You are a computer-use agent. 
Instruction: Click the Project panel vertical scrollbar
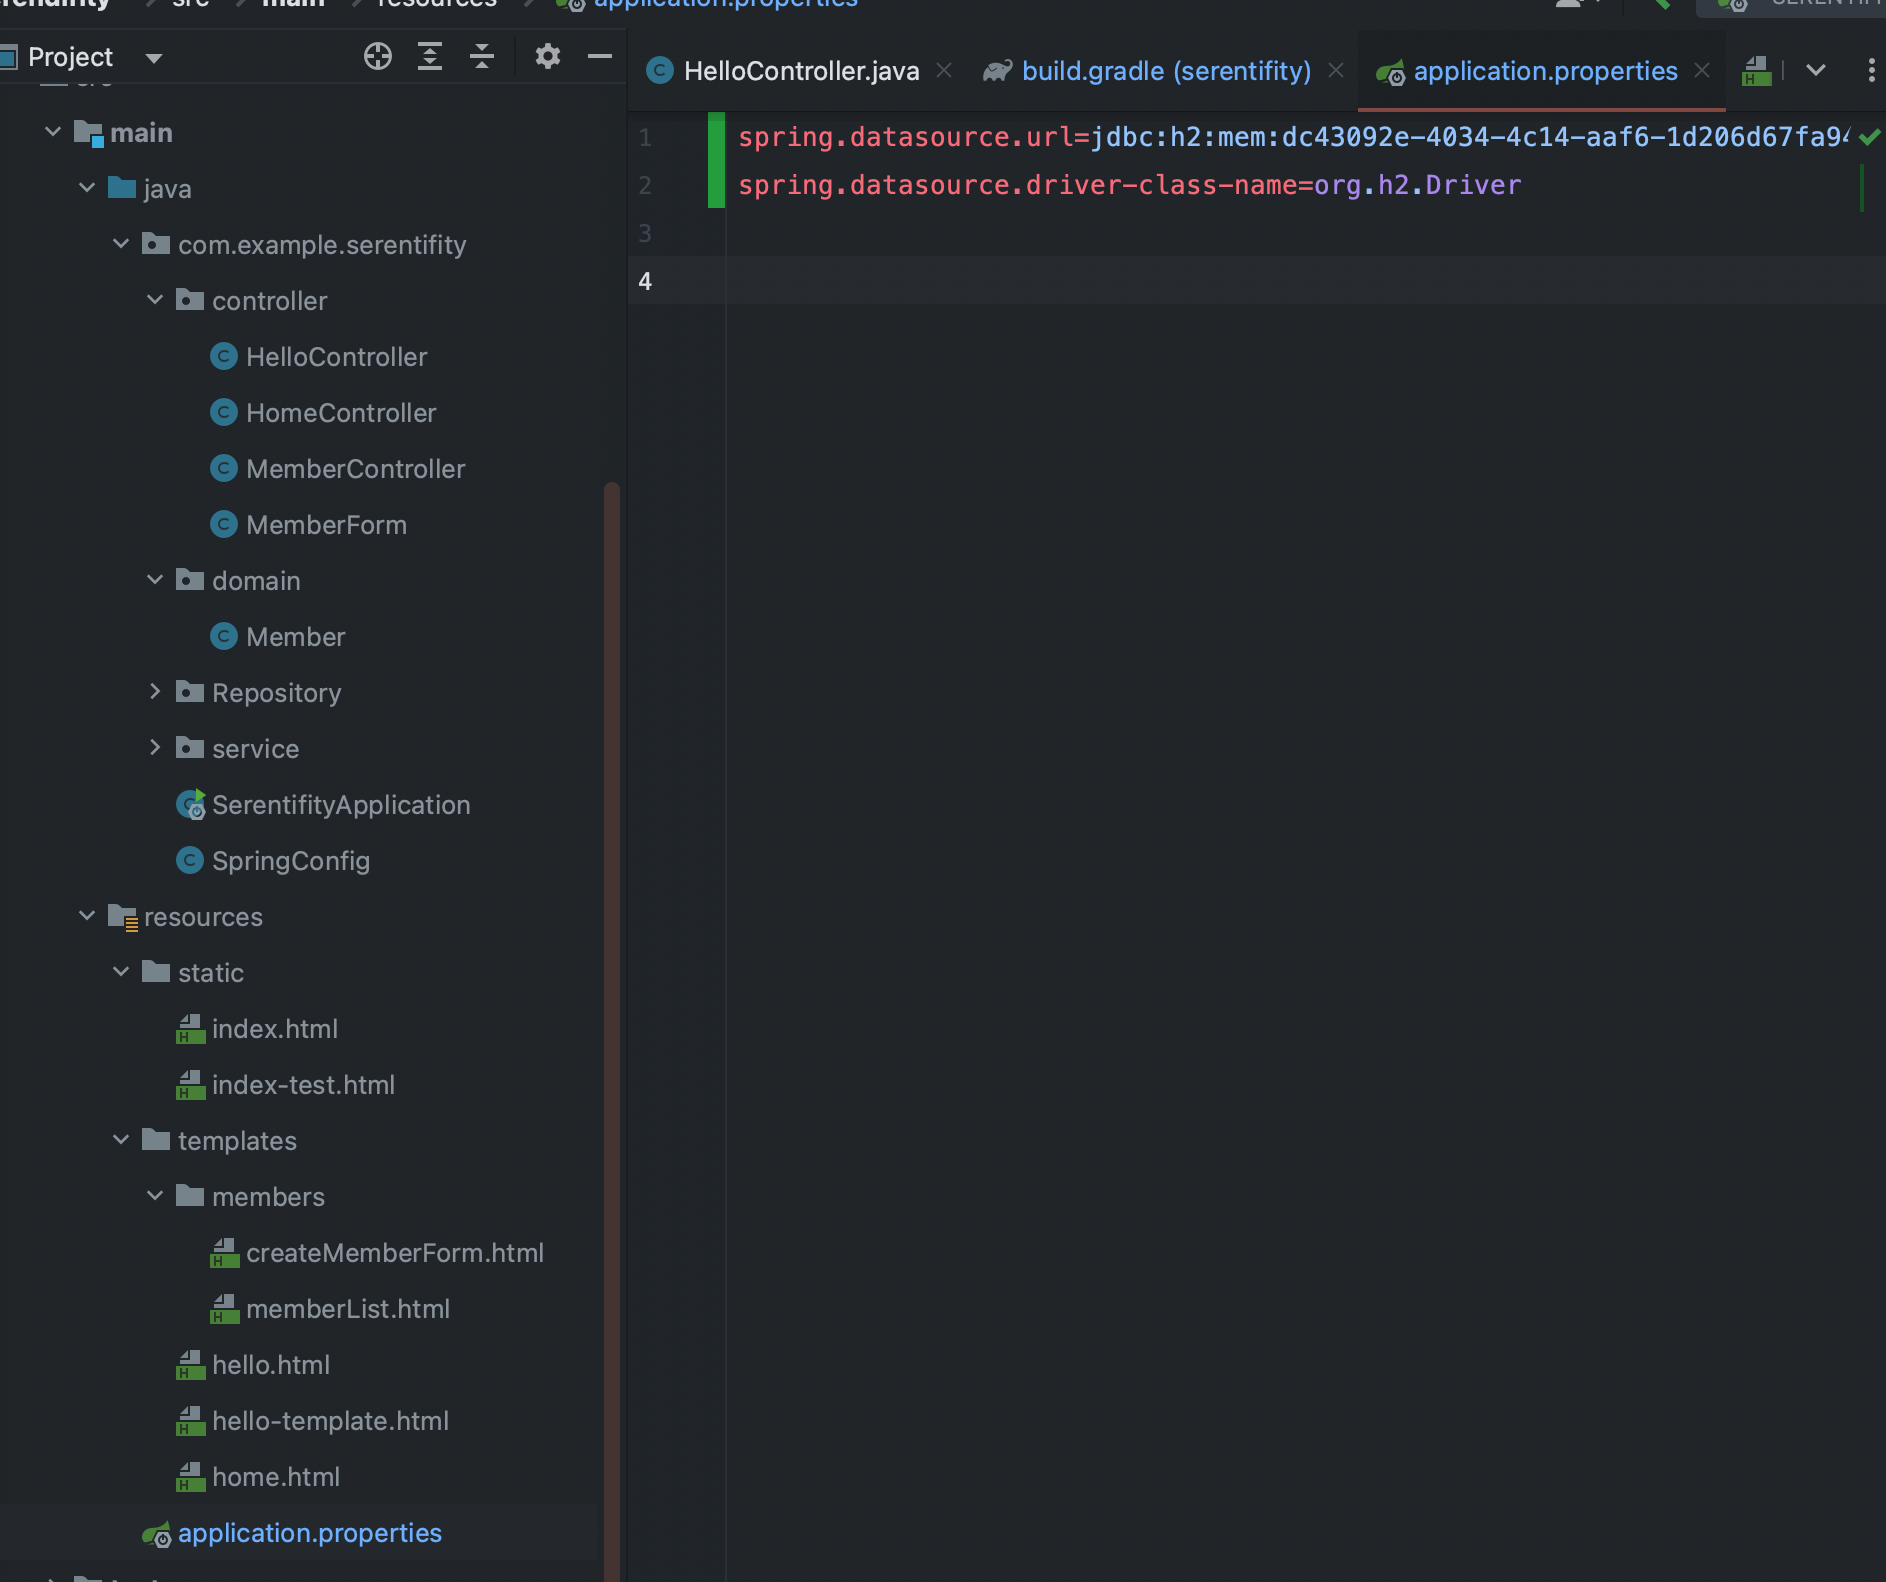point(611,1030)
